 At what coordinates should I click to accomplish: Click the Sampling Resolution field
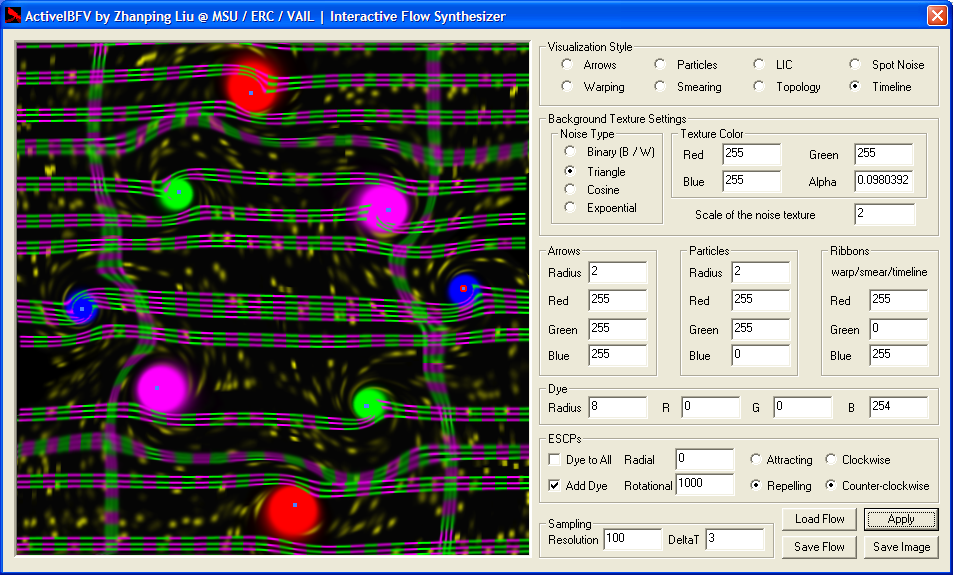[632, 540]
